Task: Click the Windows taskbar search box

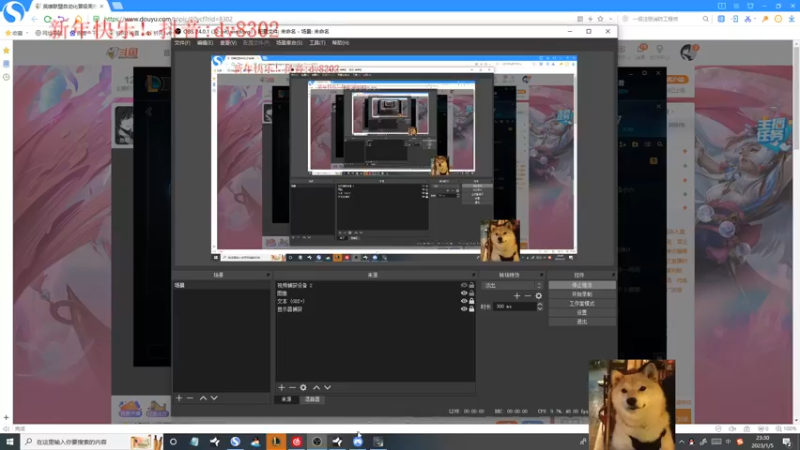Action: pos(94,441)
